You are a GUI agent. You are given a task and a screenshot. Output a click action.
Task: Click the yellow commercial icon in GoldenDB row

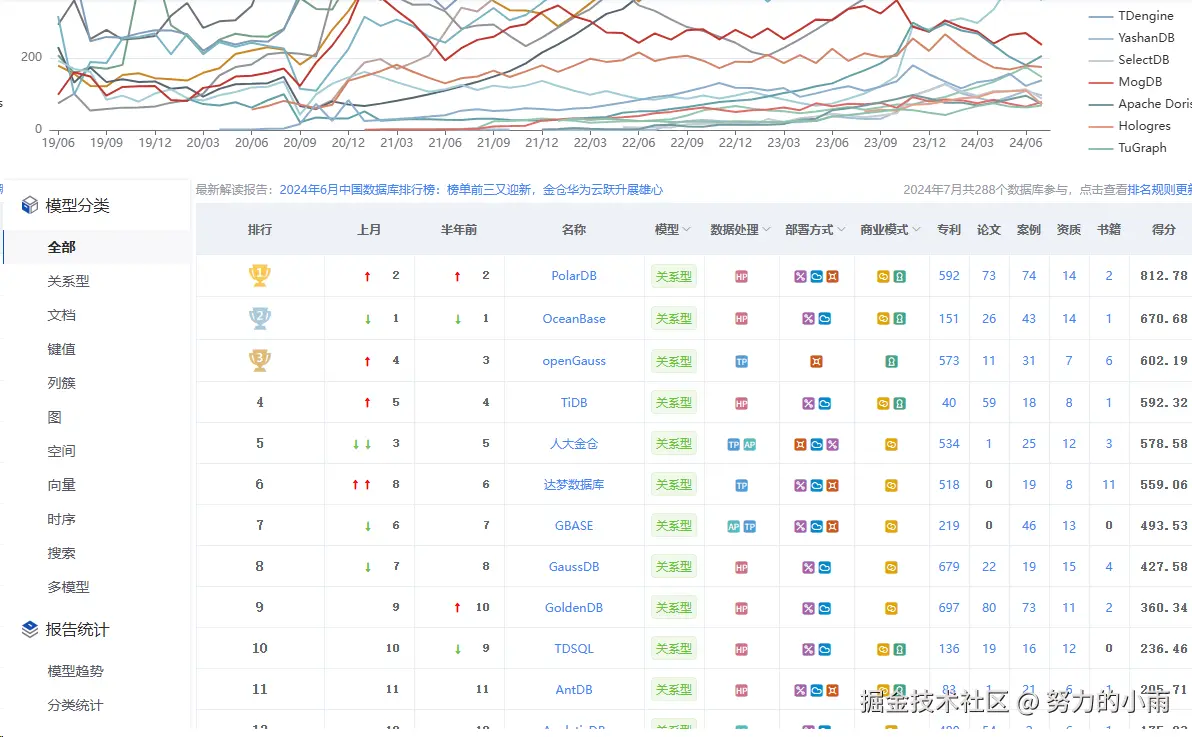click(x=891, y=608)
